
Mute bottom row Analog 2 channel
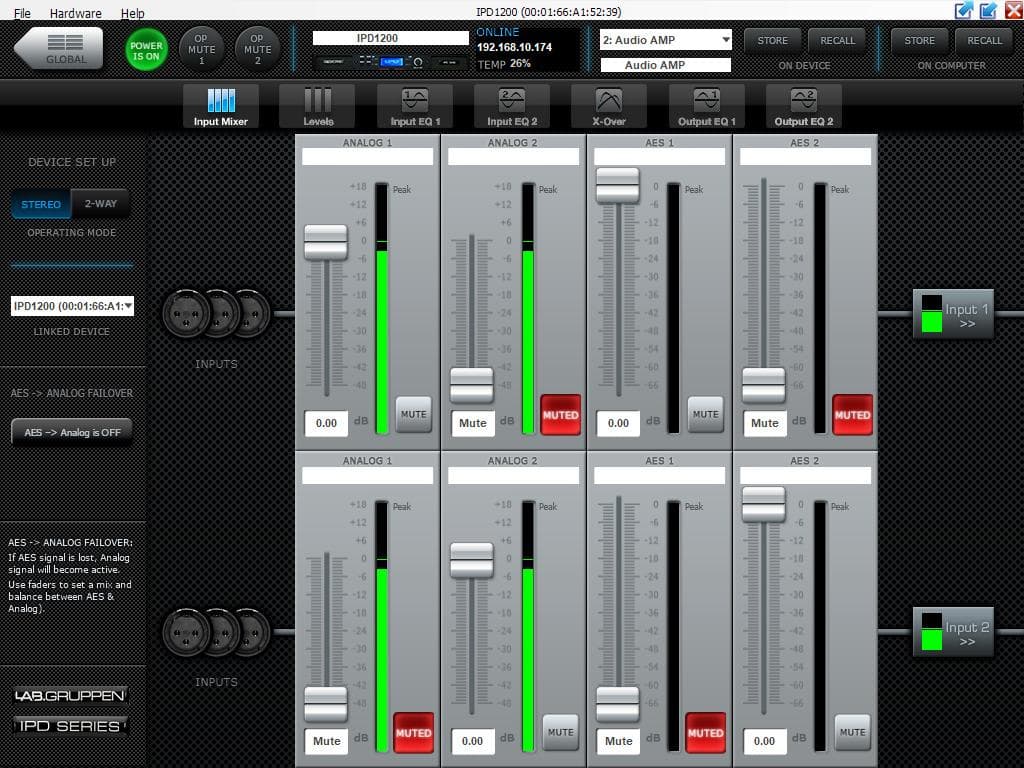tap(560, 732)
